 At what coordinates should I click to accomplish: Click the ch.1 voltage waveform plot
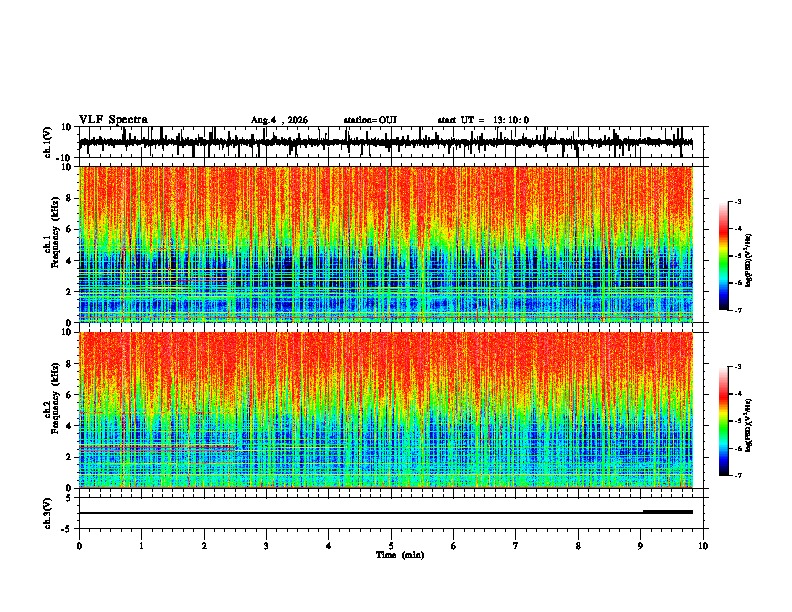385,142
